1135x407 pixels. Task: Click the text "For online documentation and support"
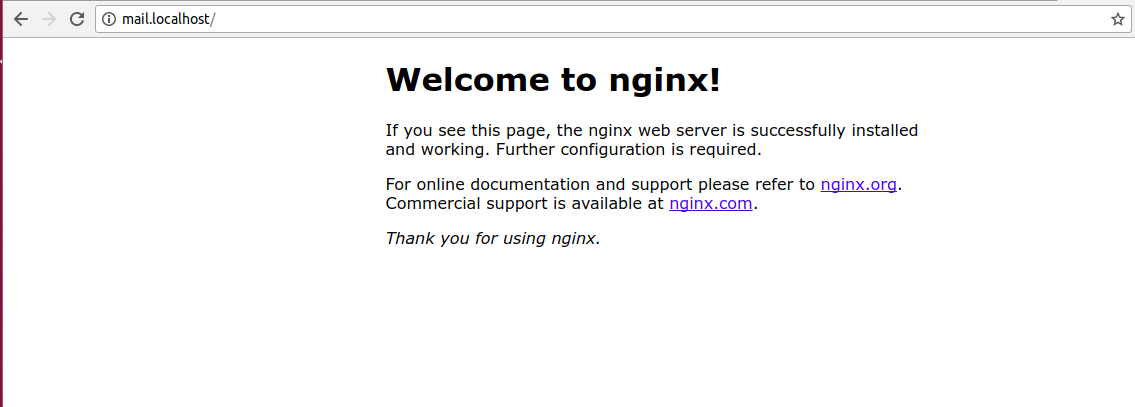(x=539, y=185)
